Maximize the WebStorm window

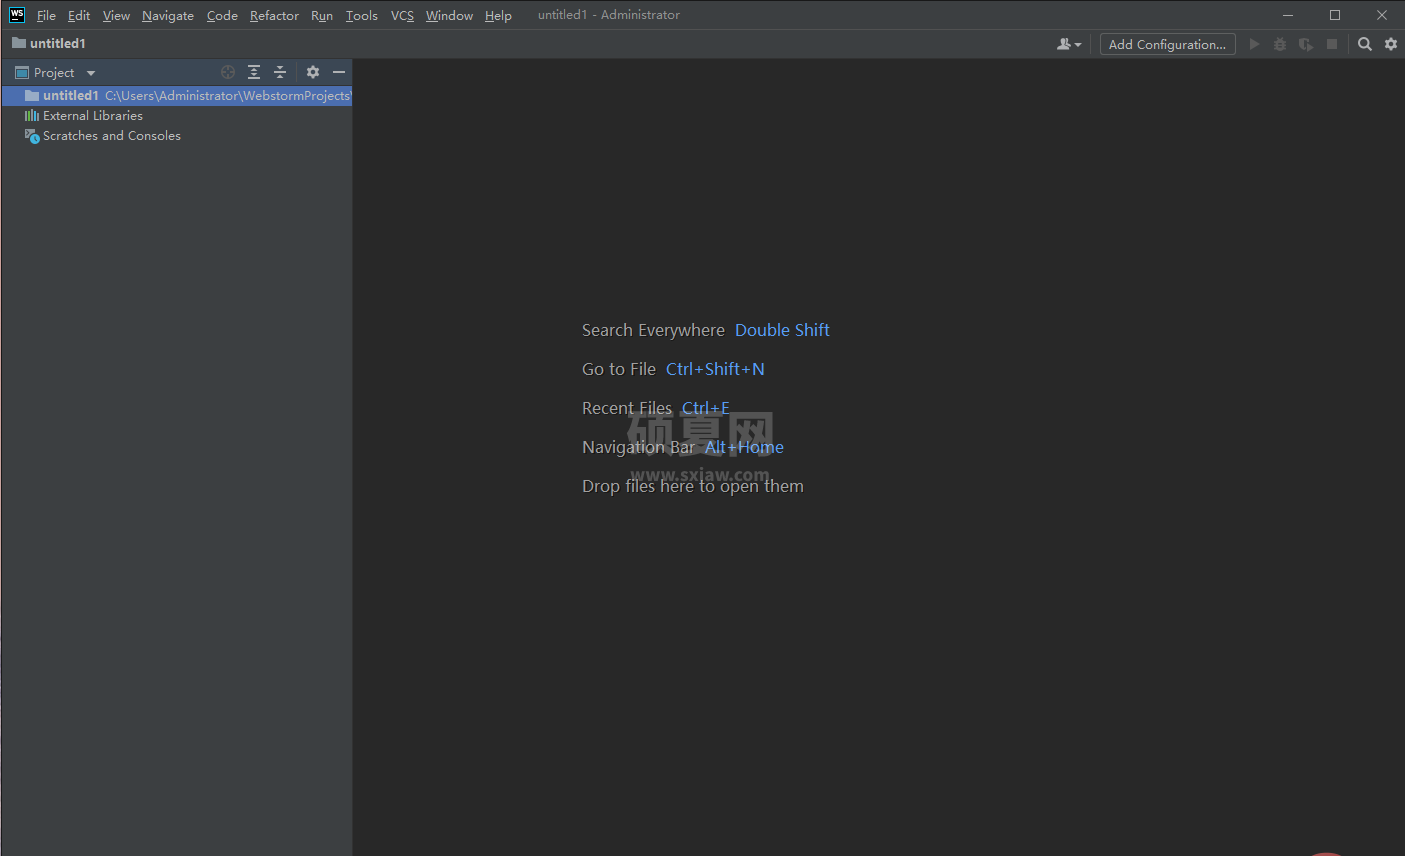click(x=1335, y=15)
